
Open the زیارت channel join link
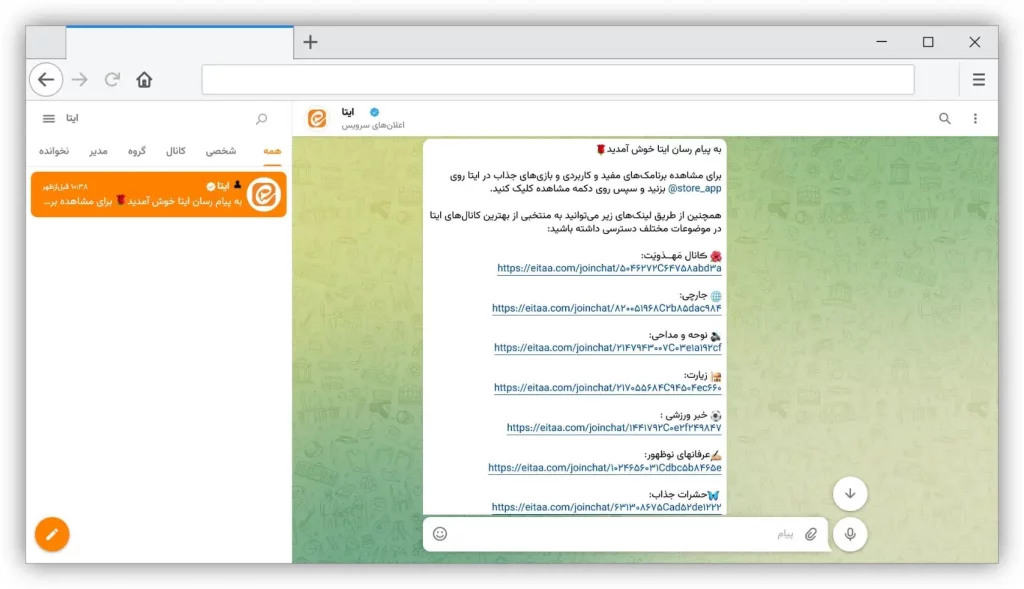(x=607, y=388)
